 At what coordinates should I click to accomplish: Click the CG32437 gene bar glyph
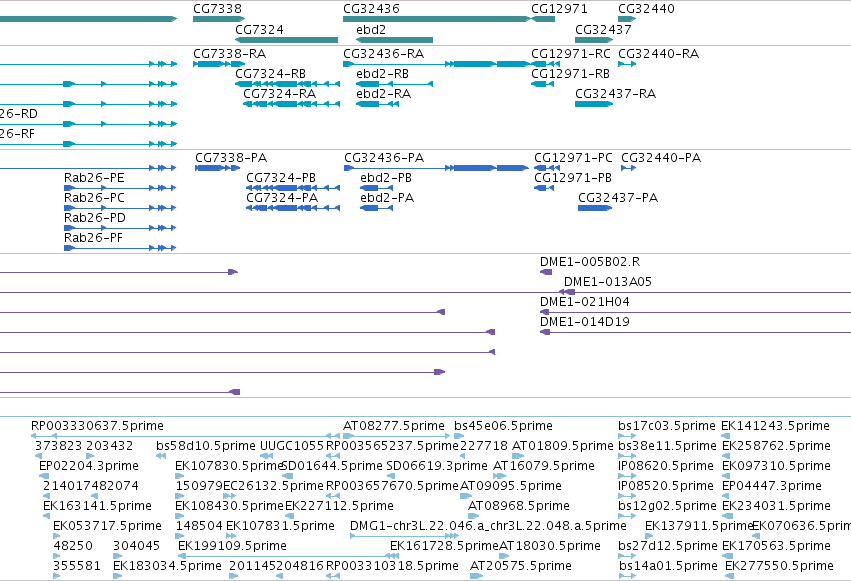tap(594, 40)
